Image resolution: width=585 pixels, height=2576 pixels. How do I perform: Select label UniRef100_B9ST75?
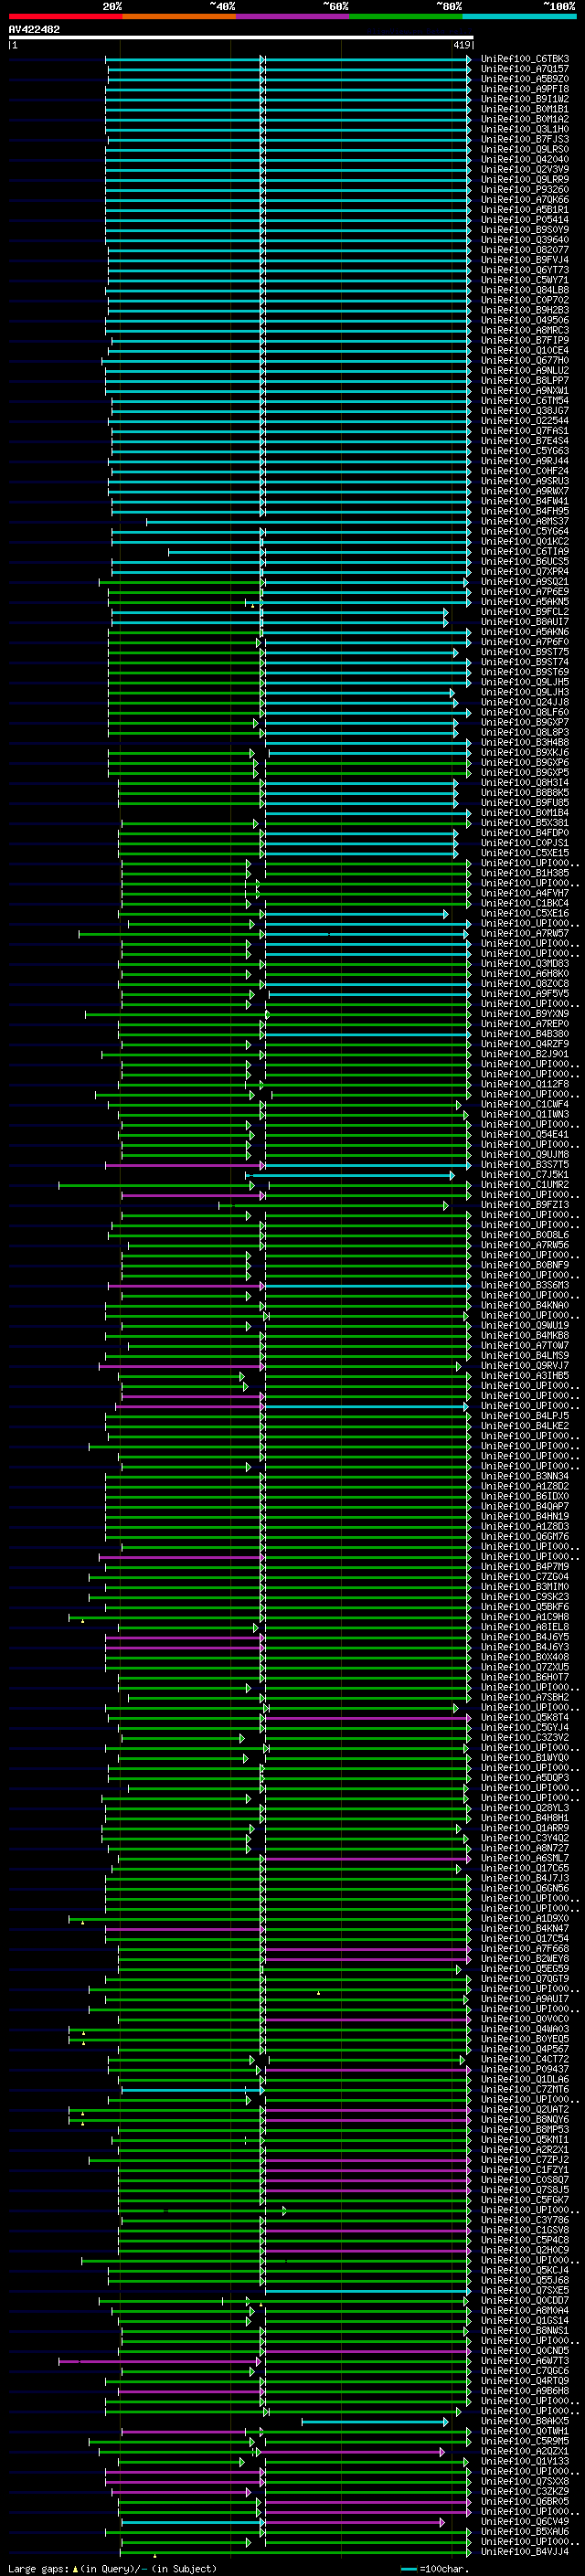[x=525, y=652]
